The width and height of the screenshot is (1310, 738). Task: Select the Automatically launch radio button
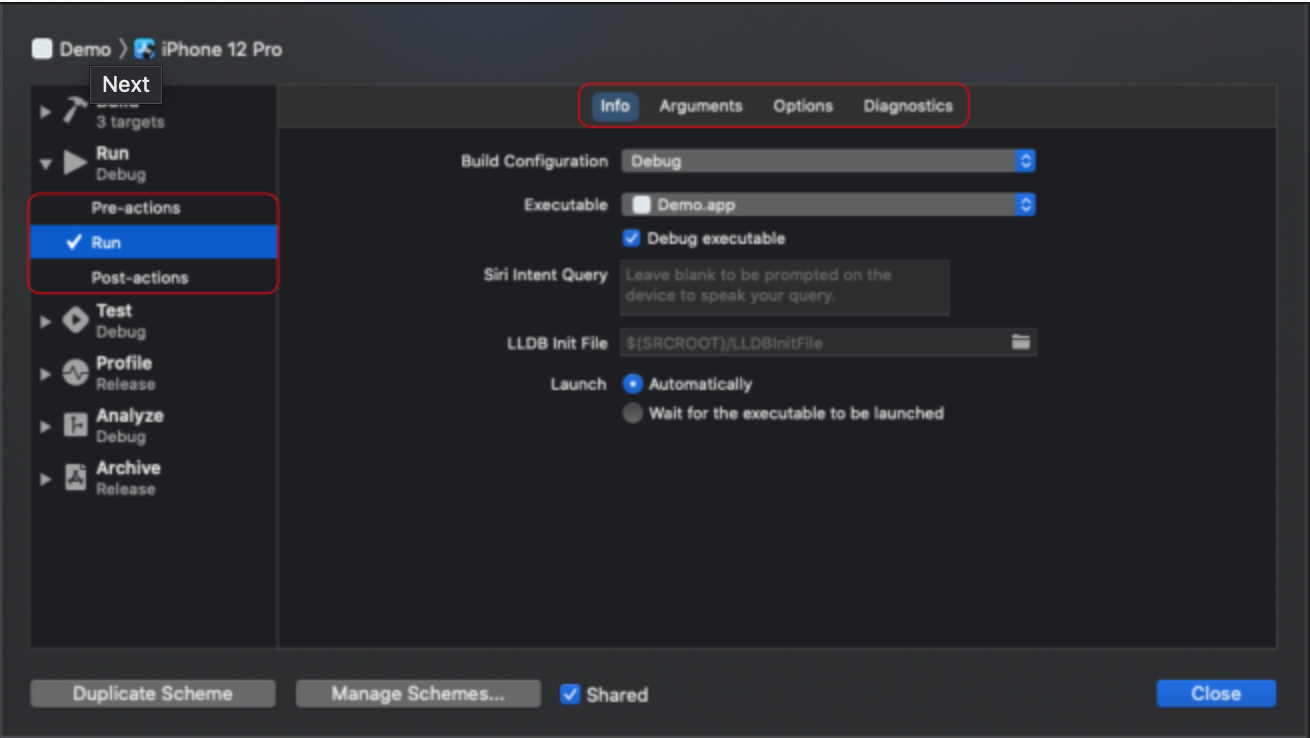pos(632,384)
